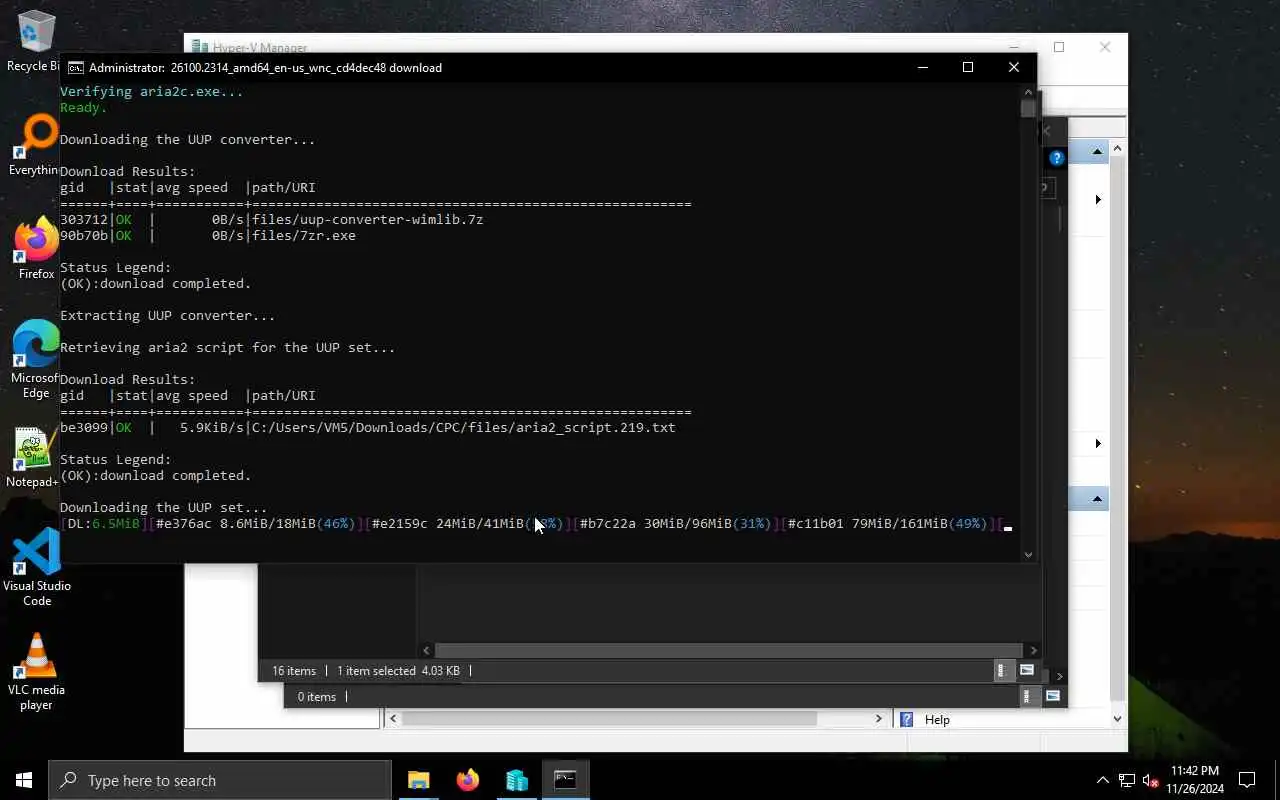1280x800 pixels.
Task: Click the left arrow of the dark Explorer scrollbar
Action: pyautogui.click(x=427, y=650)
